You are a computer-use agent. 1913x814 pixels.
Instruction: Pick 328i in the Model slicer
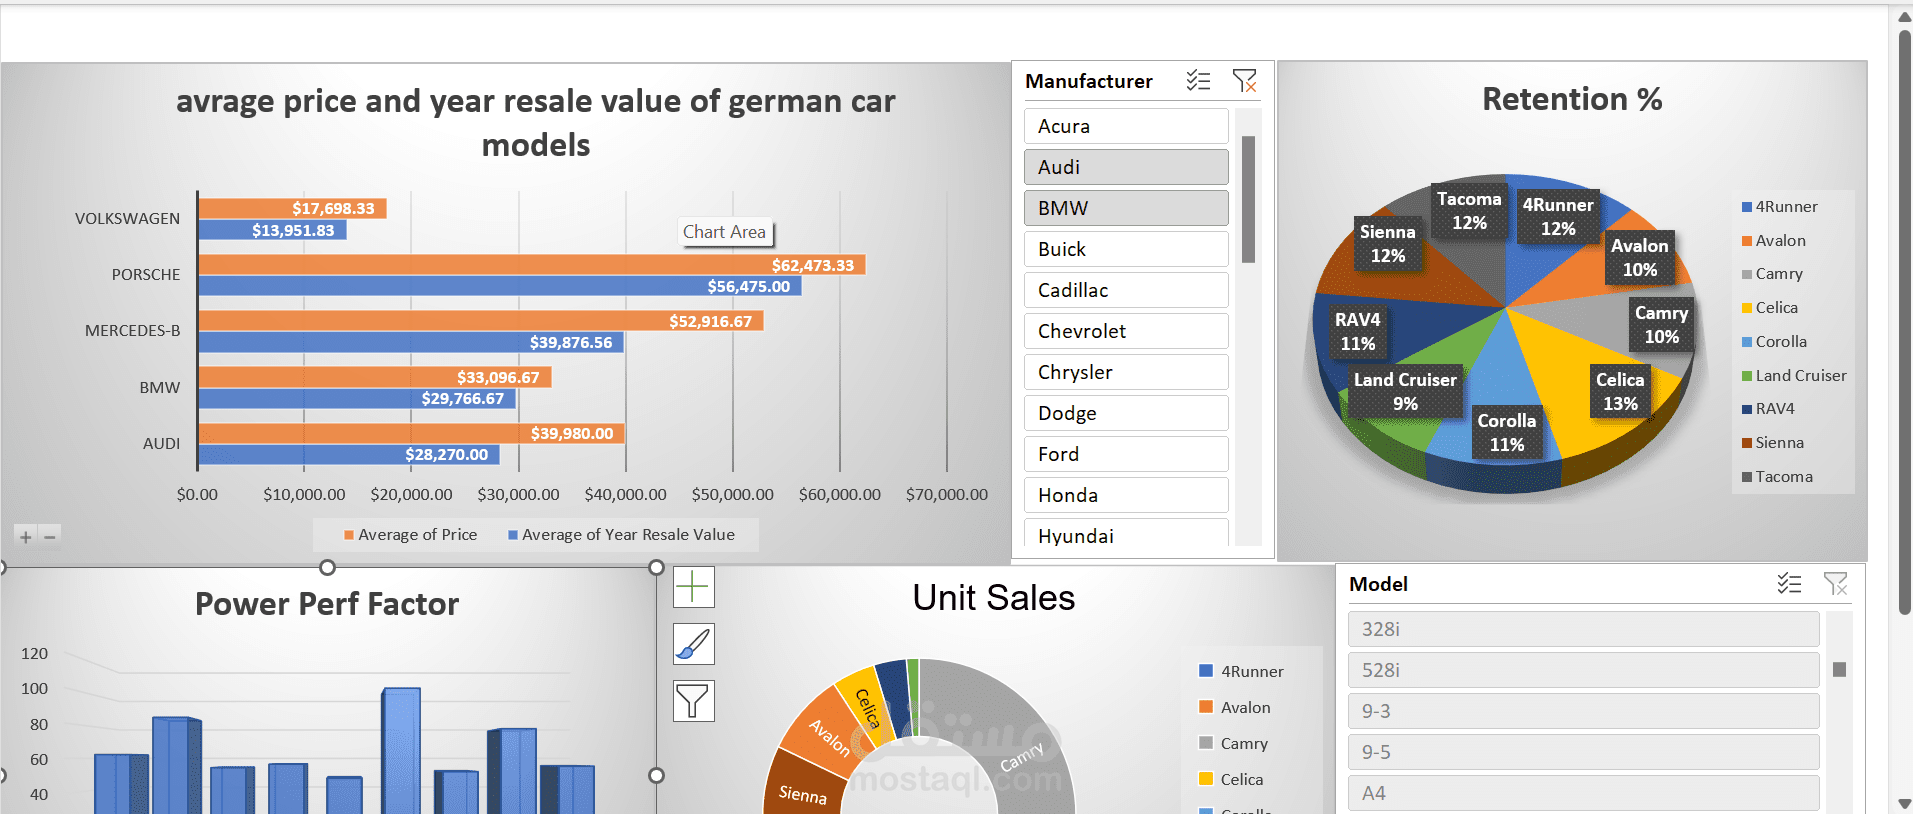tap(1583, 629)
